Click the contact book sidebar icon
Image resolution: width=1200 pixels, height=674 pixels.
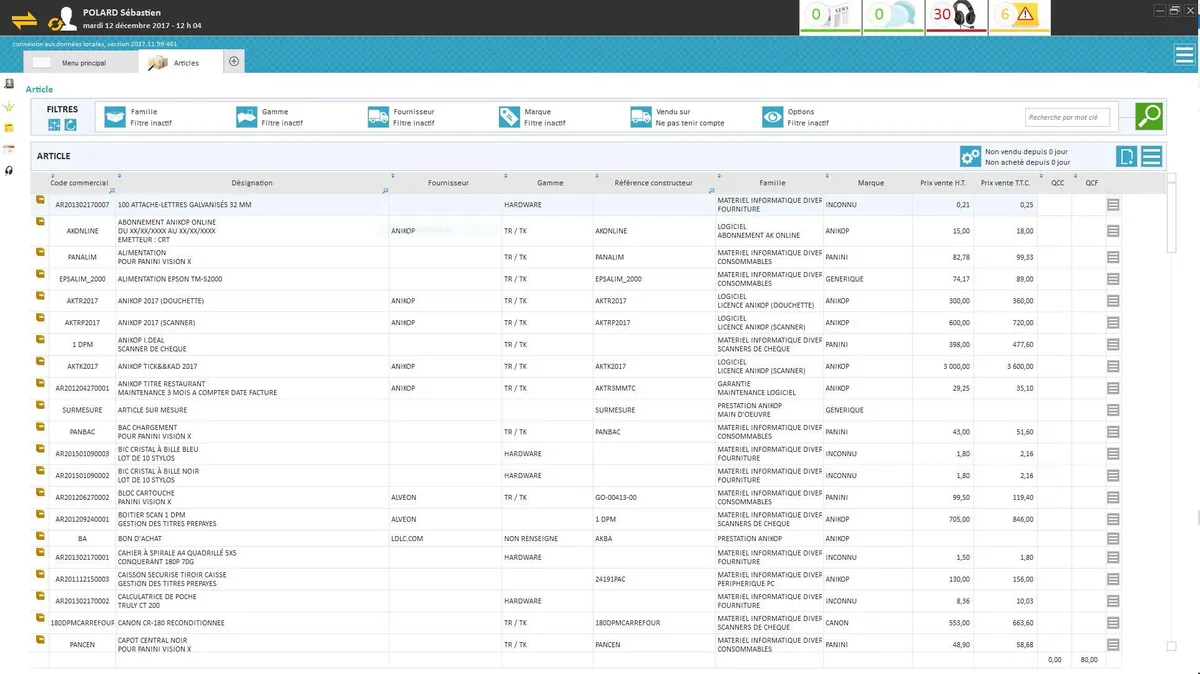point(9,83)
